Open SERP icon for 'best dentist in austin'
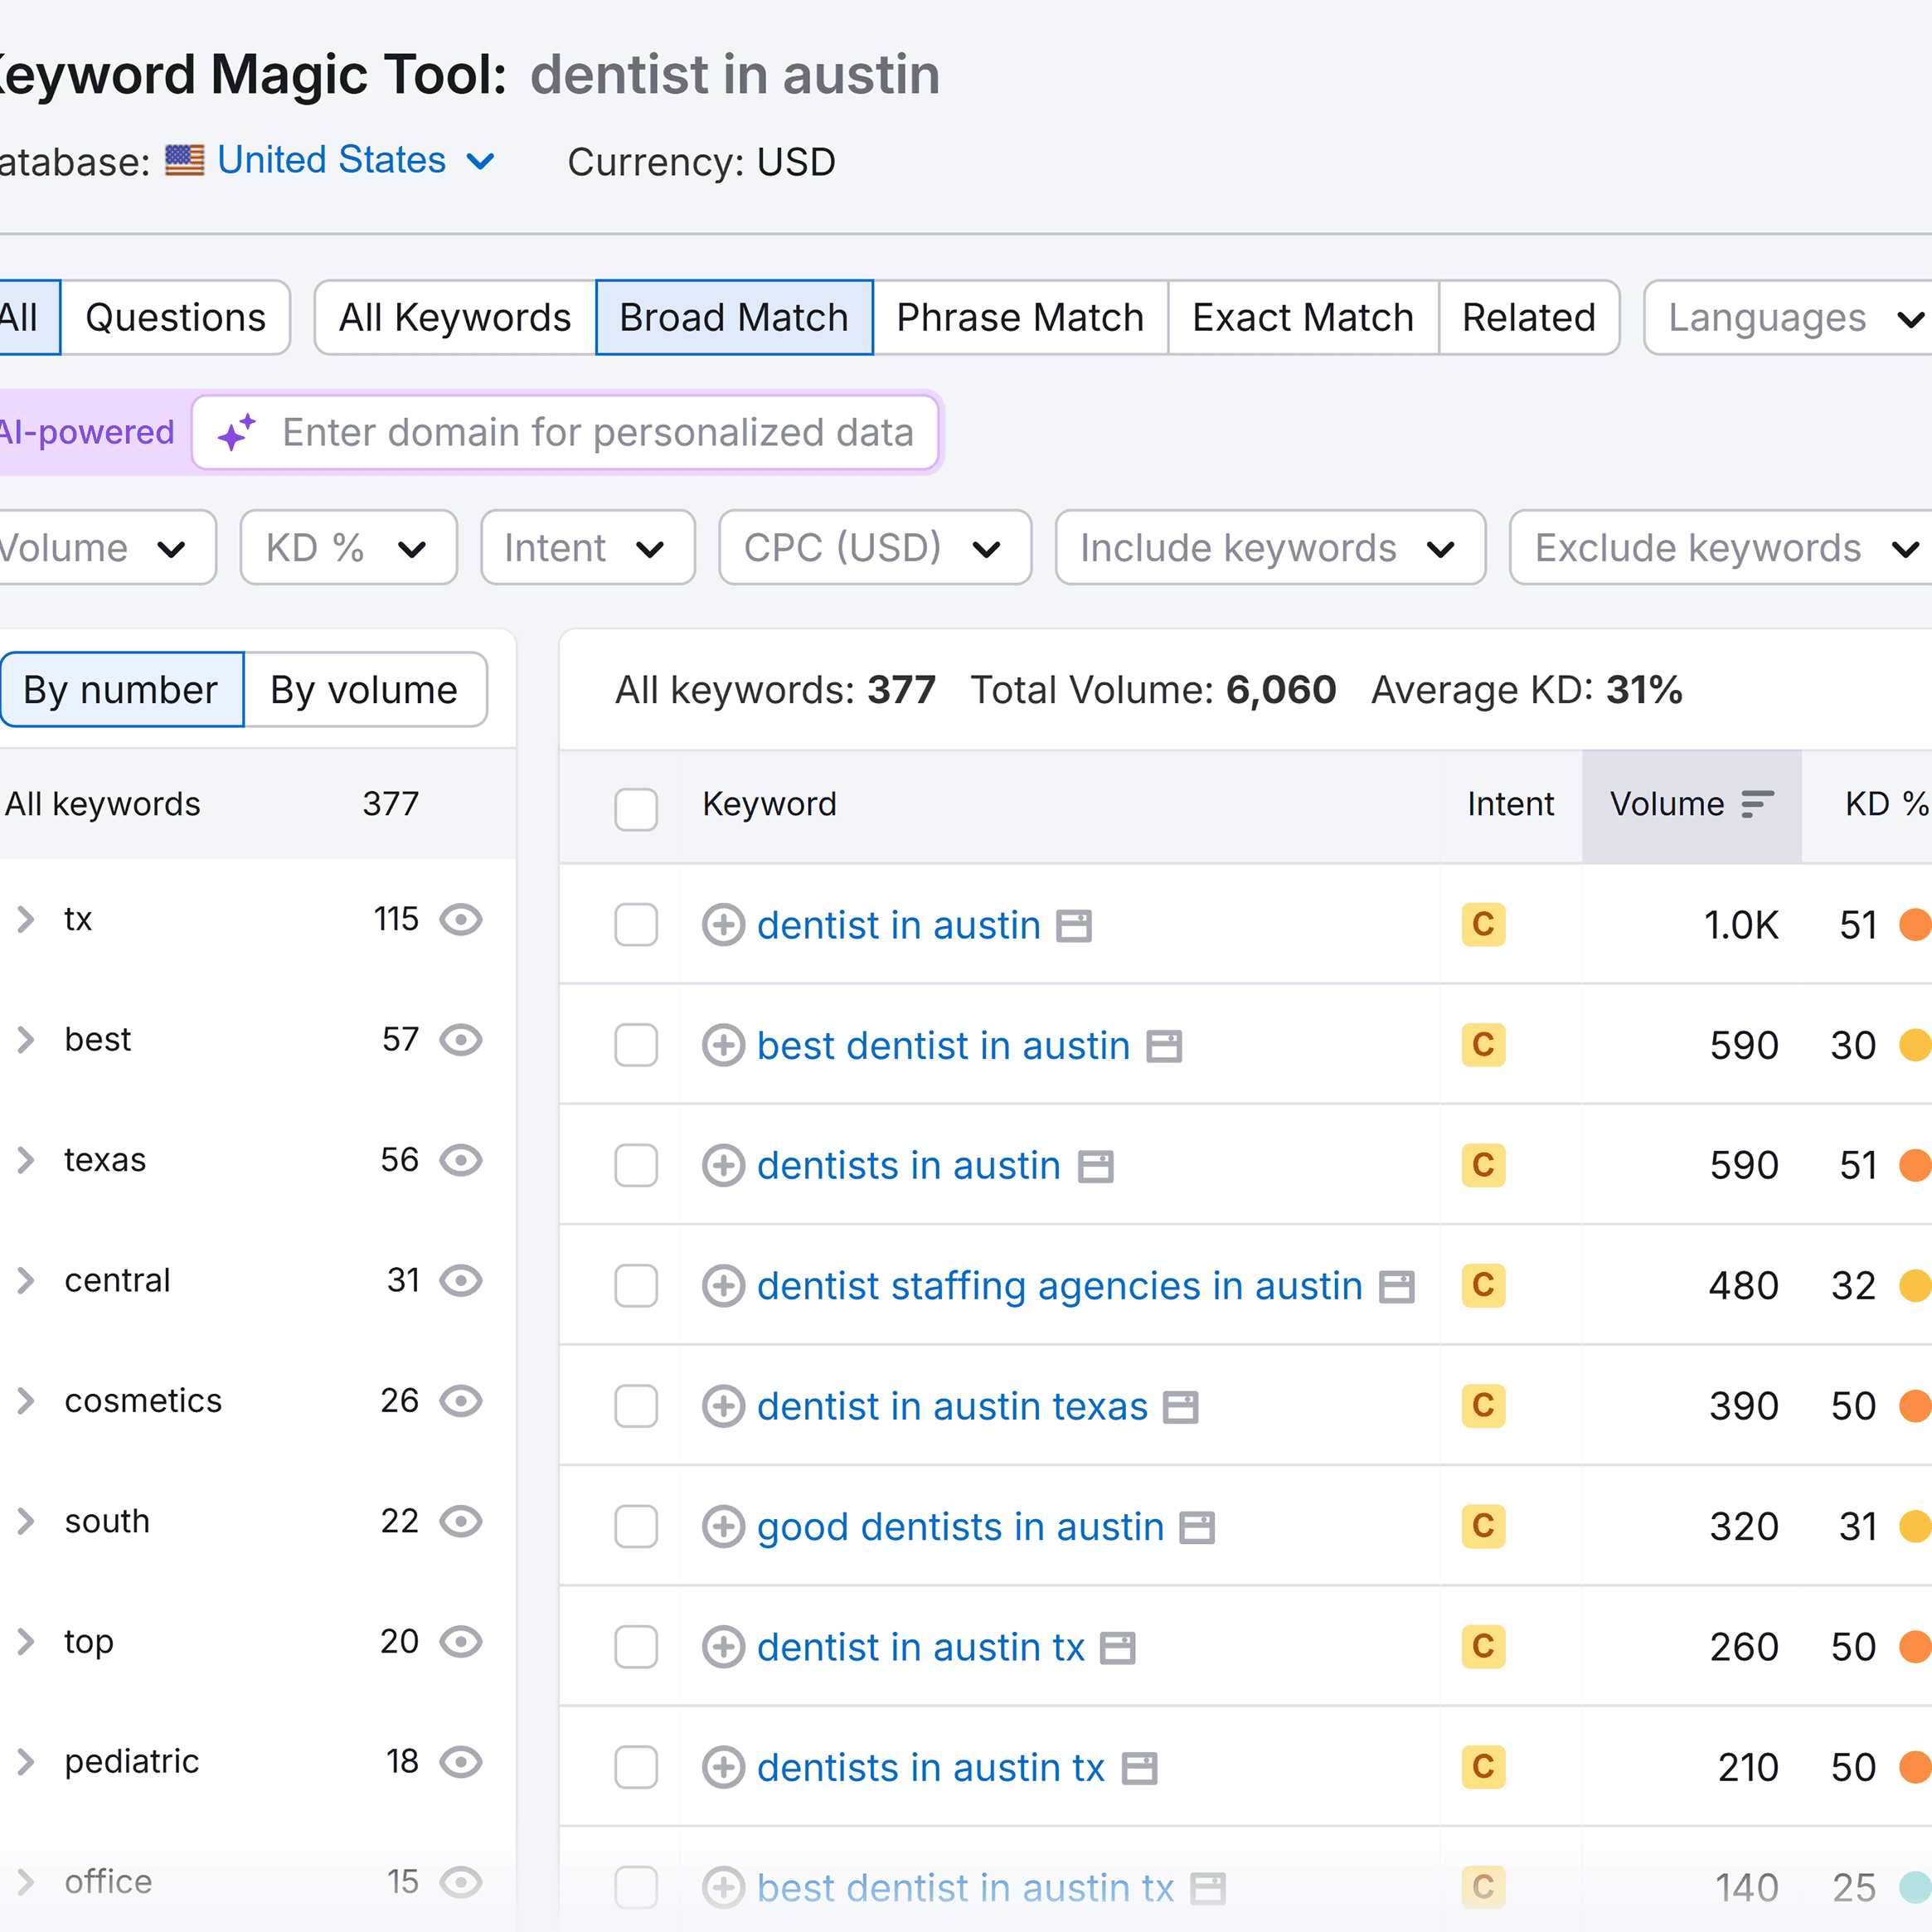The width and height of the screenshot is (1932, 1932). [1163, 1046]
